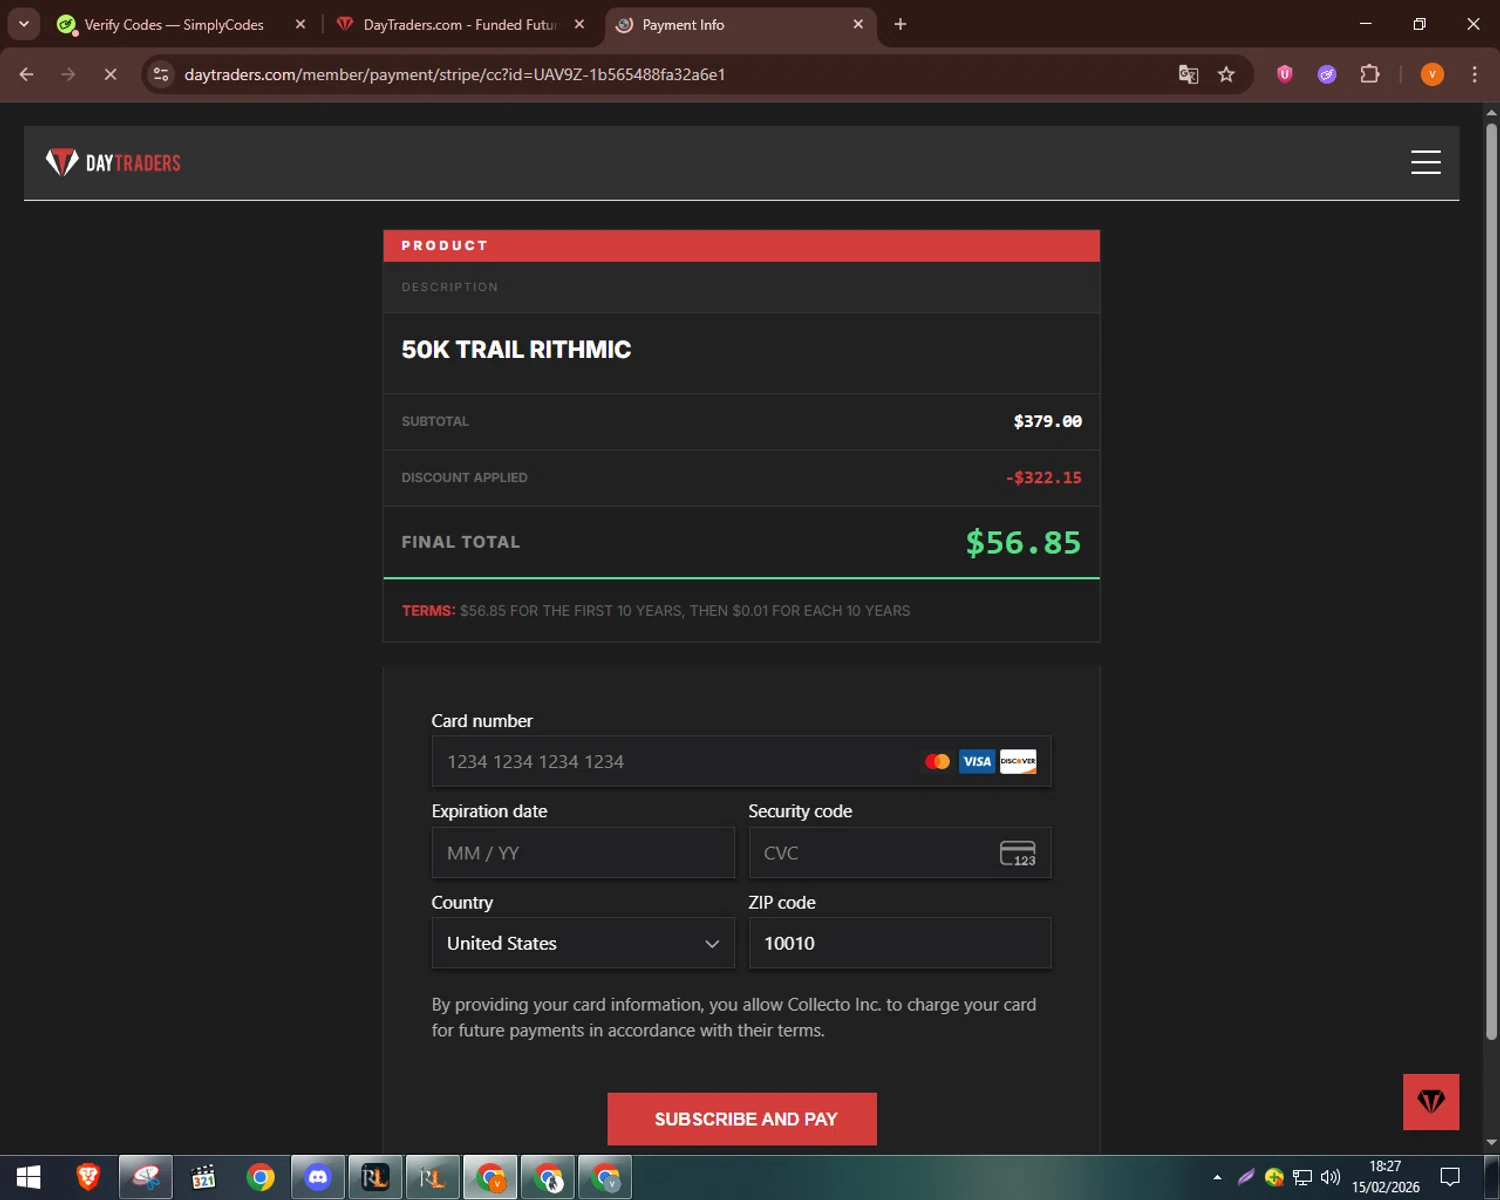Image resolution: width=1500 pixels, height=1200 pixels.
Task: Close the Payment Info tab
Action: coord(858,24)
